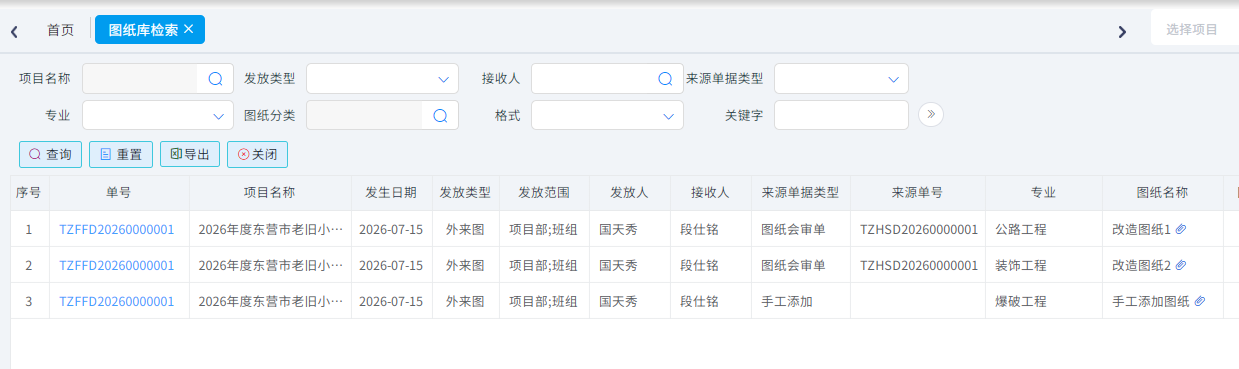Click the drawing category search magnifier icon
Viewport: 1239px width, 369px height.
click(440, 116)
